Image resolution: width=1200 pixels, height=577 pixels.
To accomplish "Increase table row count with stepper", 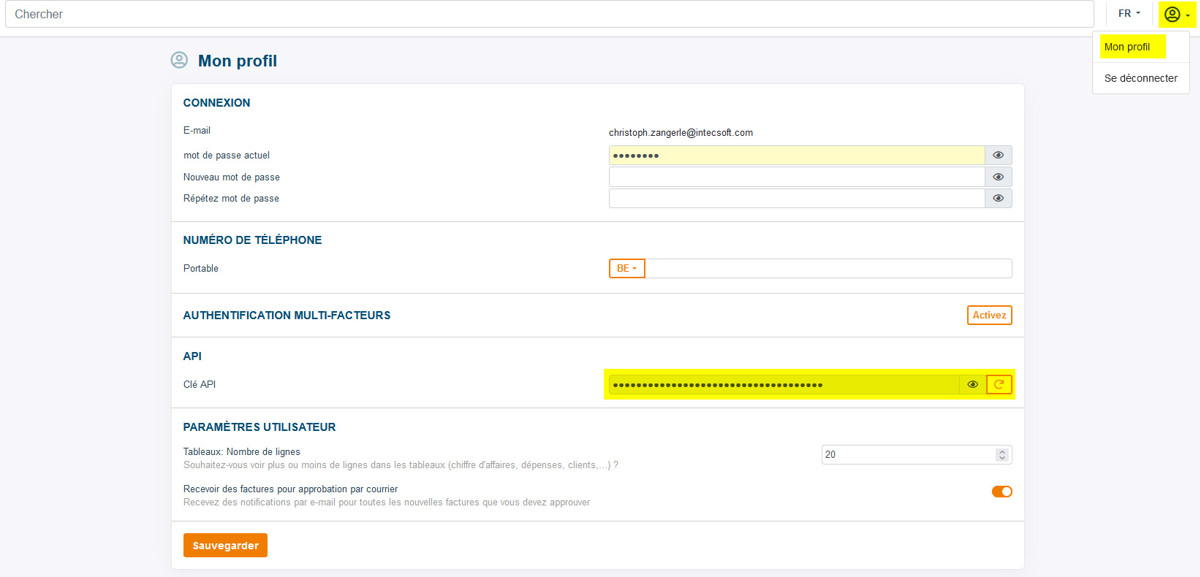I will point(1002,451).
